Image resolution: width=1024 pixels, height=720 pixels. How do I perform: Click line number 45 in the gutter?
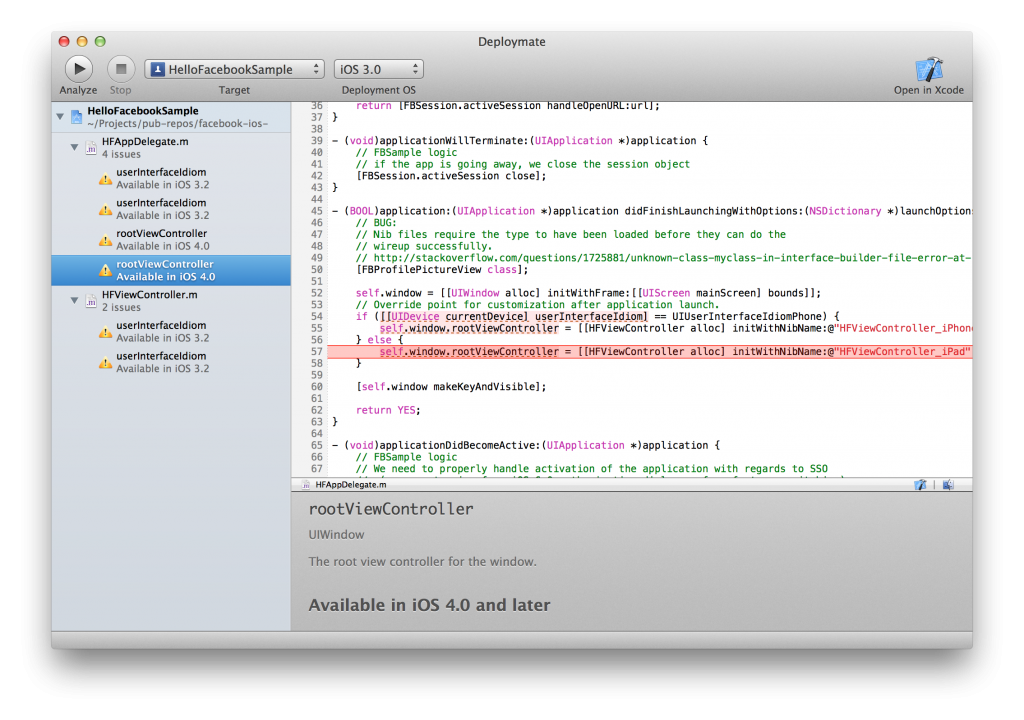click(317, 211)
